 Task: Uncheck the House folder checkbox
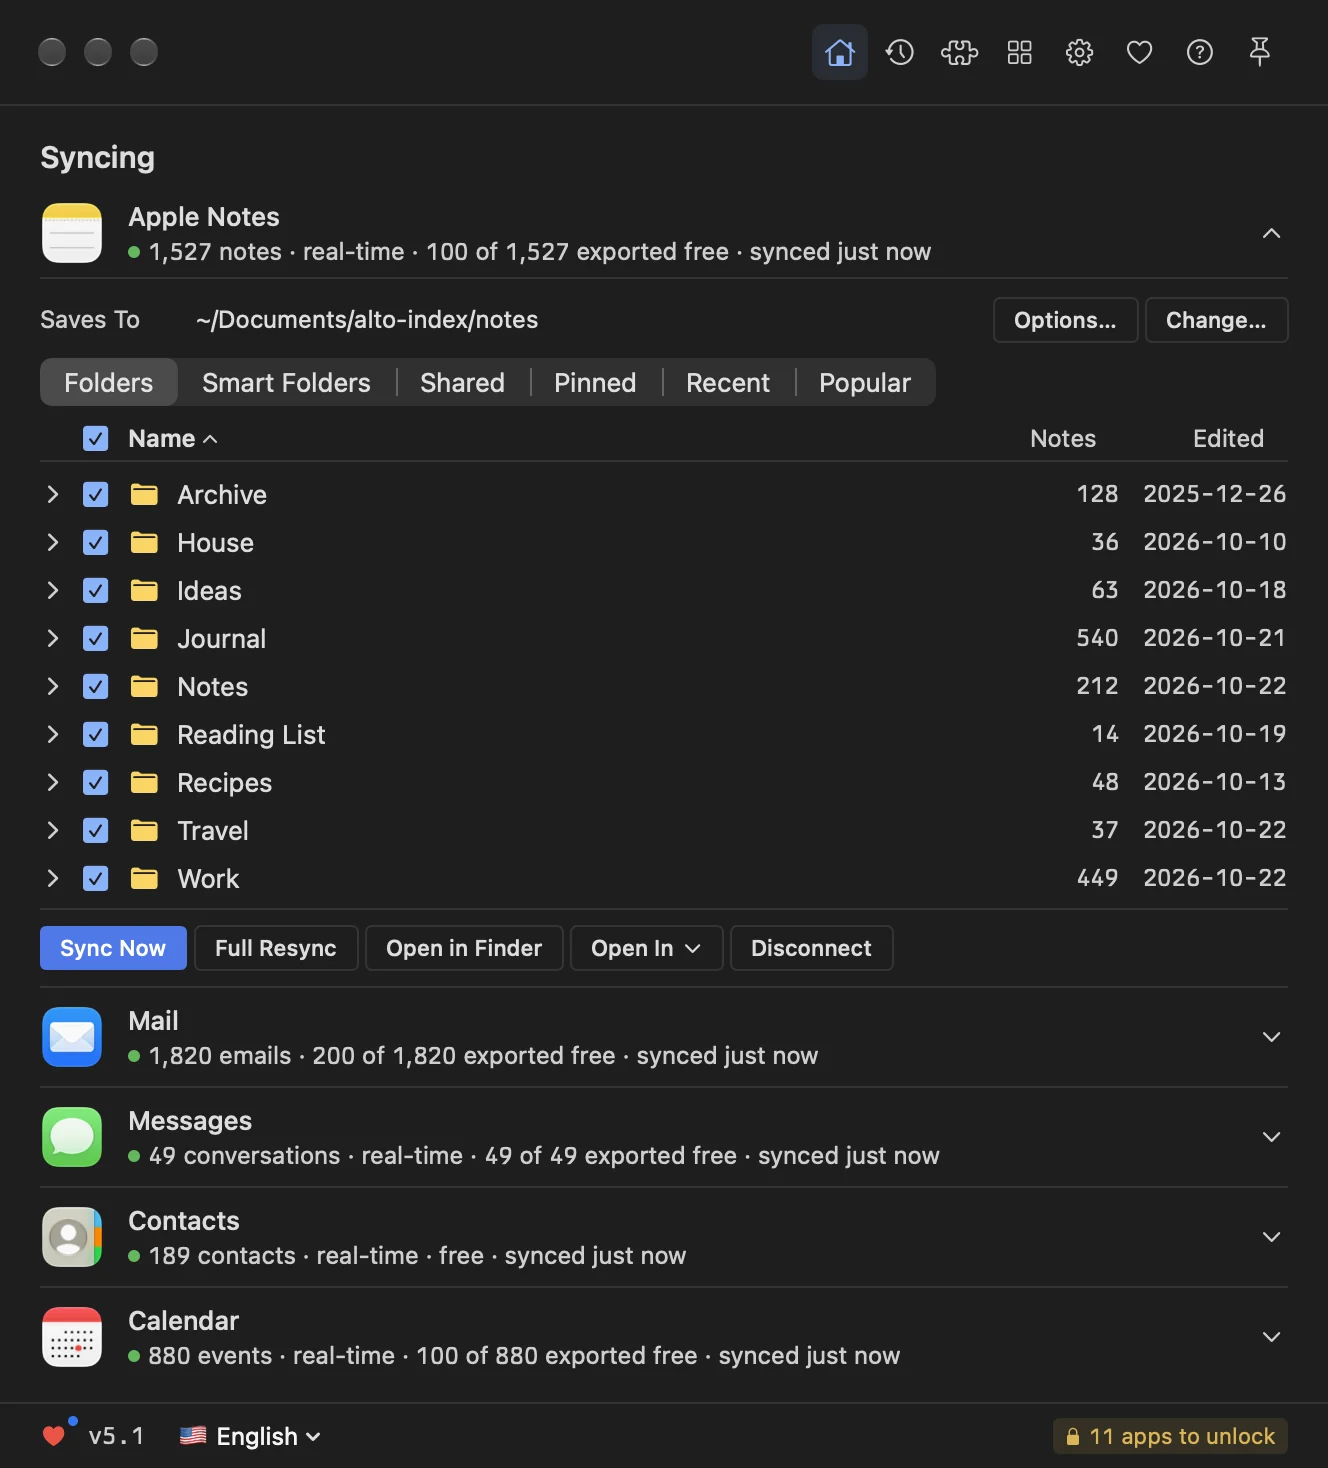click(x=95, y=542)
